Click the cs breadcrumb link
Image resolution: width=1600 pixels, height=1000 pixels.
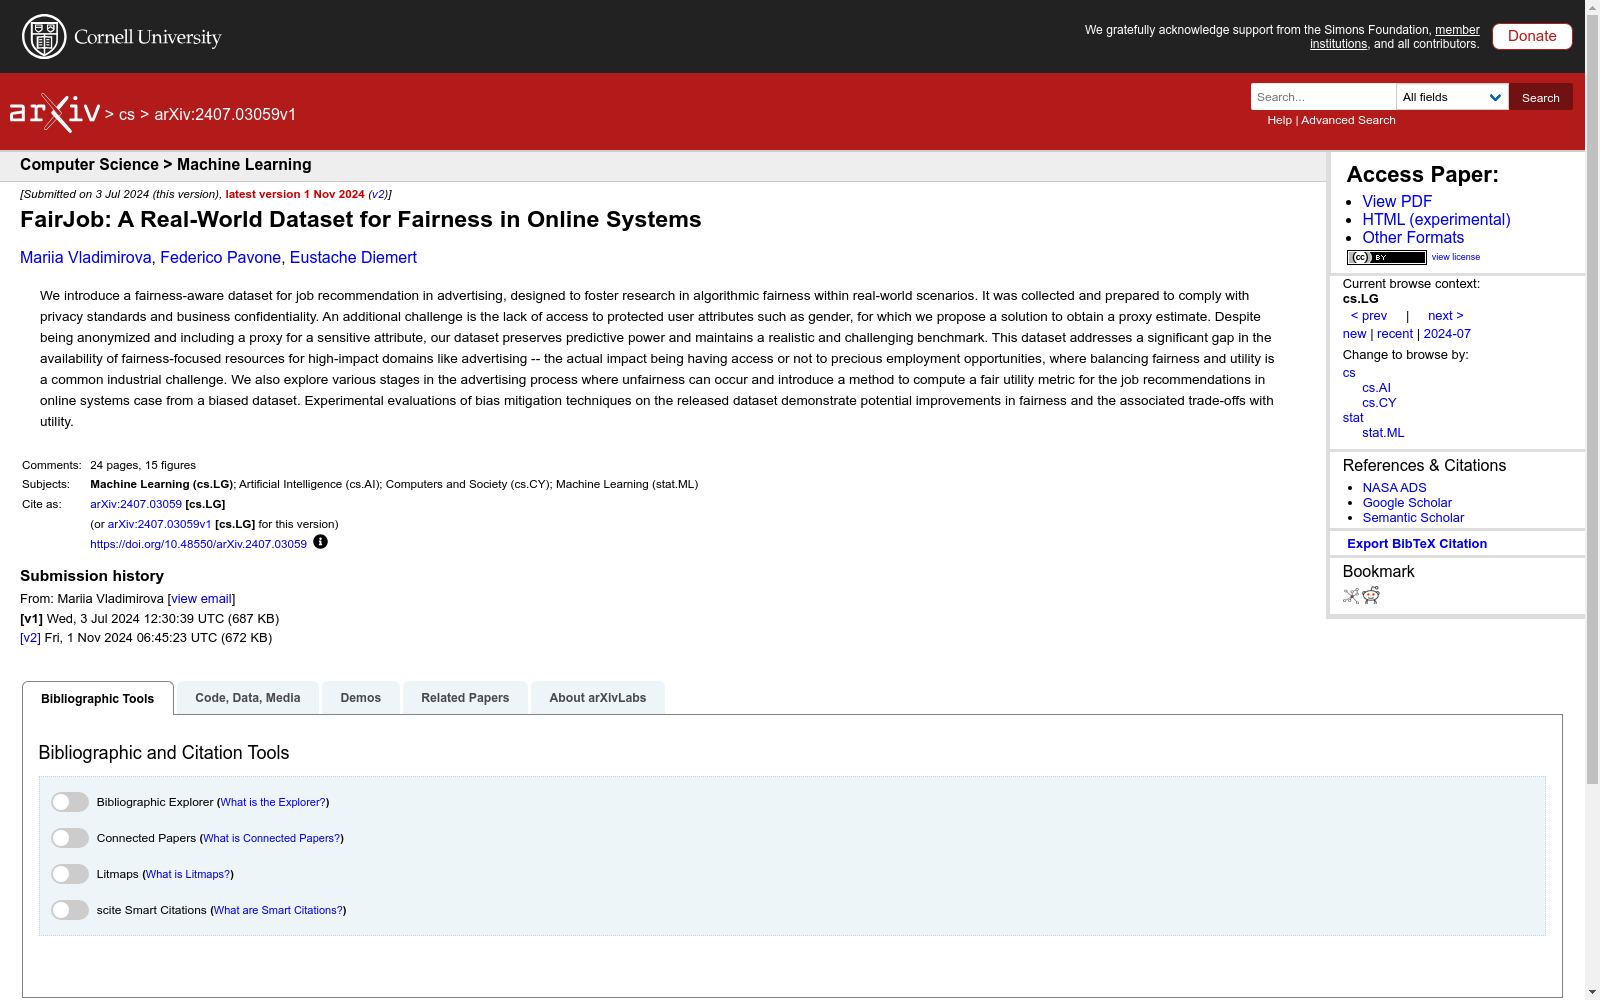click(127, 114)
